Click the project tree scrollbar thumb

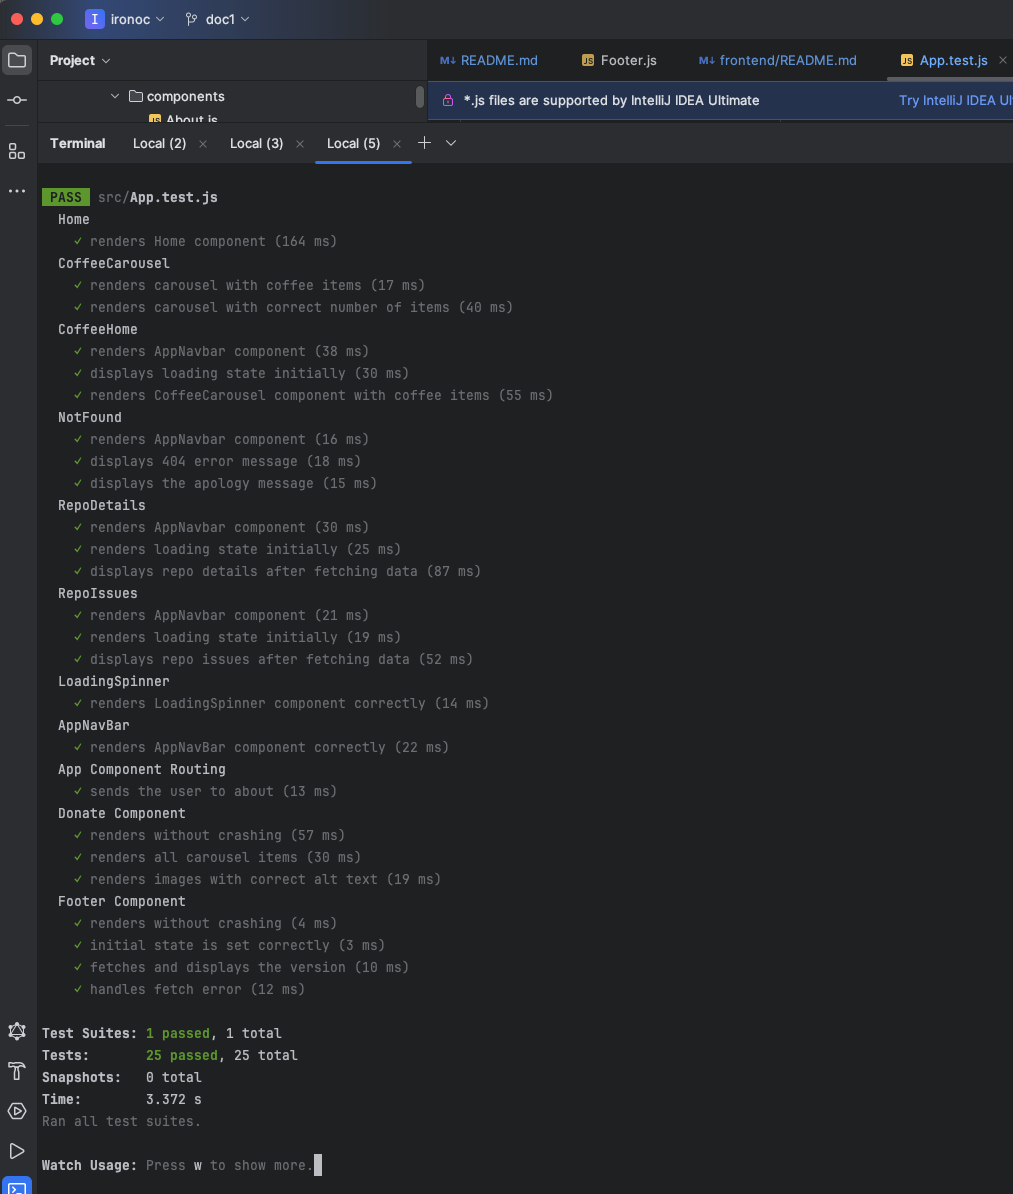(420, 97)
